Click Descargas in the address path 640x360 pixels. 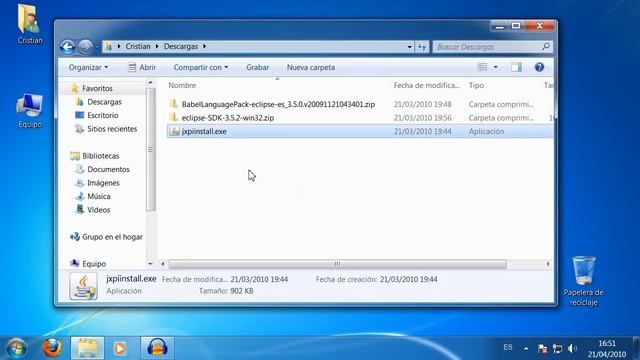tap(181, 47)
